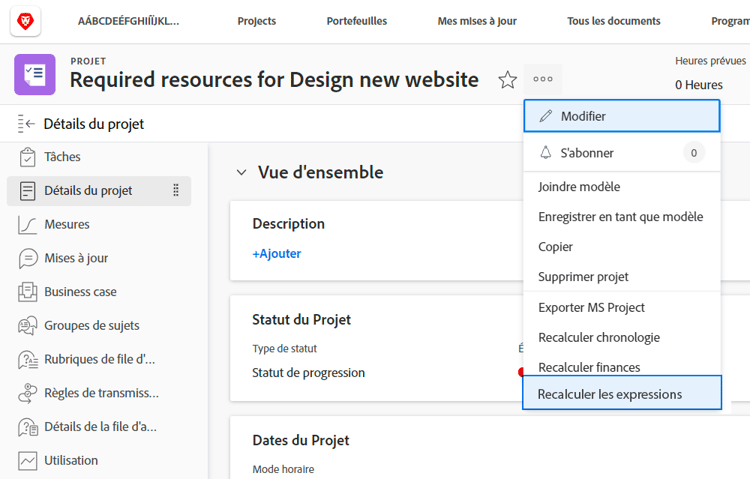This screenshot has height=479, width=750.
Task: Choose Recalculer les expressions
Action: coord(622,393)
